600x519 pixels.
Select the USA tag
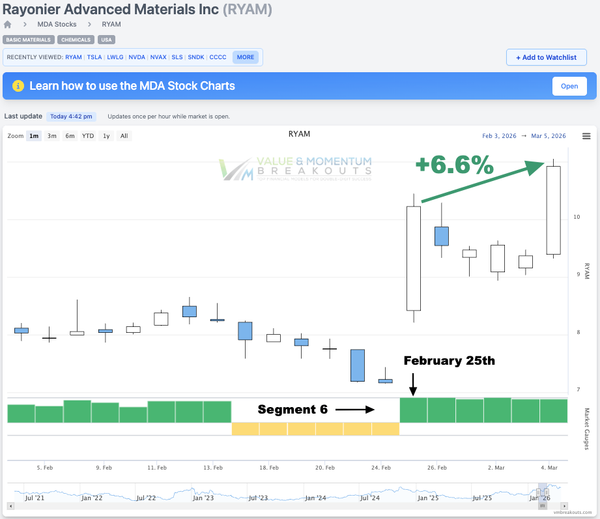click(x=106, y=40)
